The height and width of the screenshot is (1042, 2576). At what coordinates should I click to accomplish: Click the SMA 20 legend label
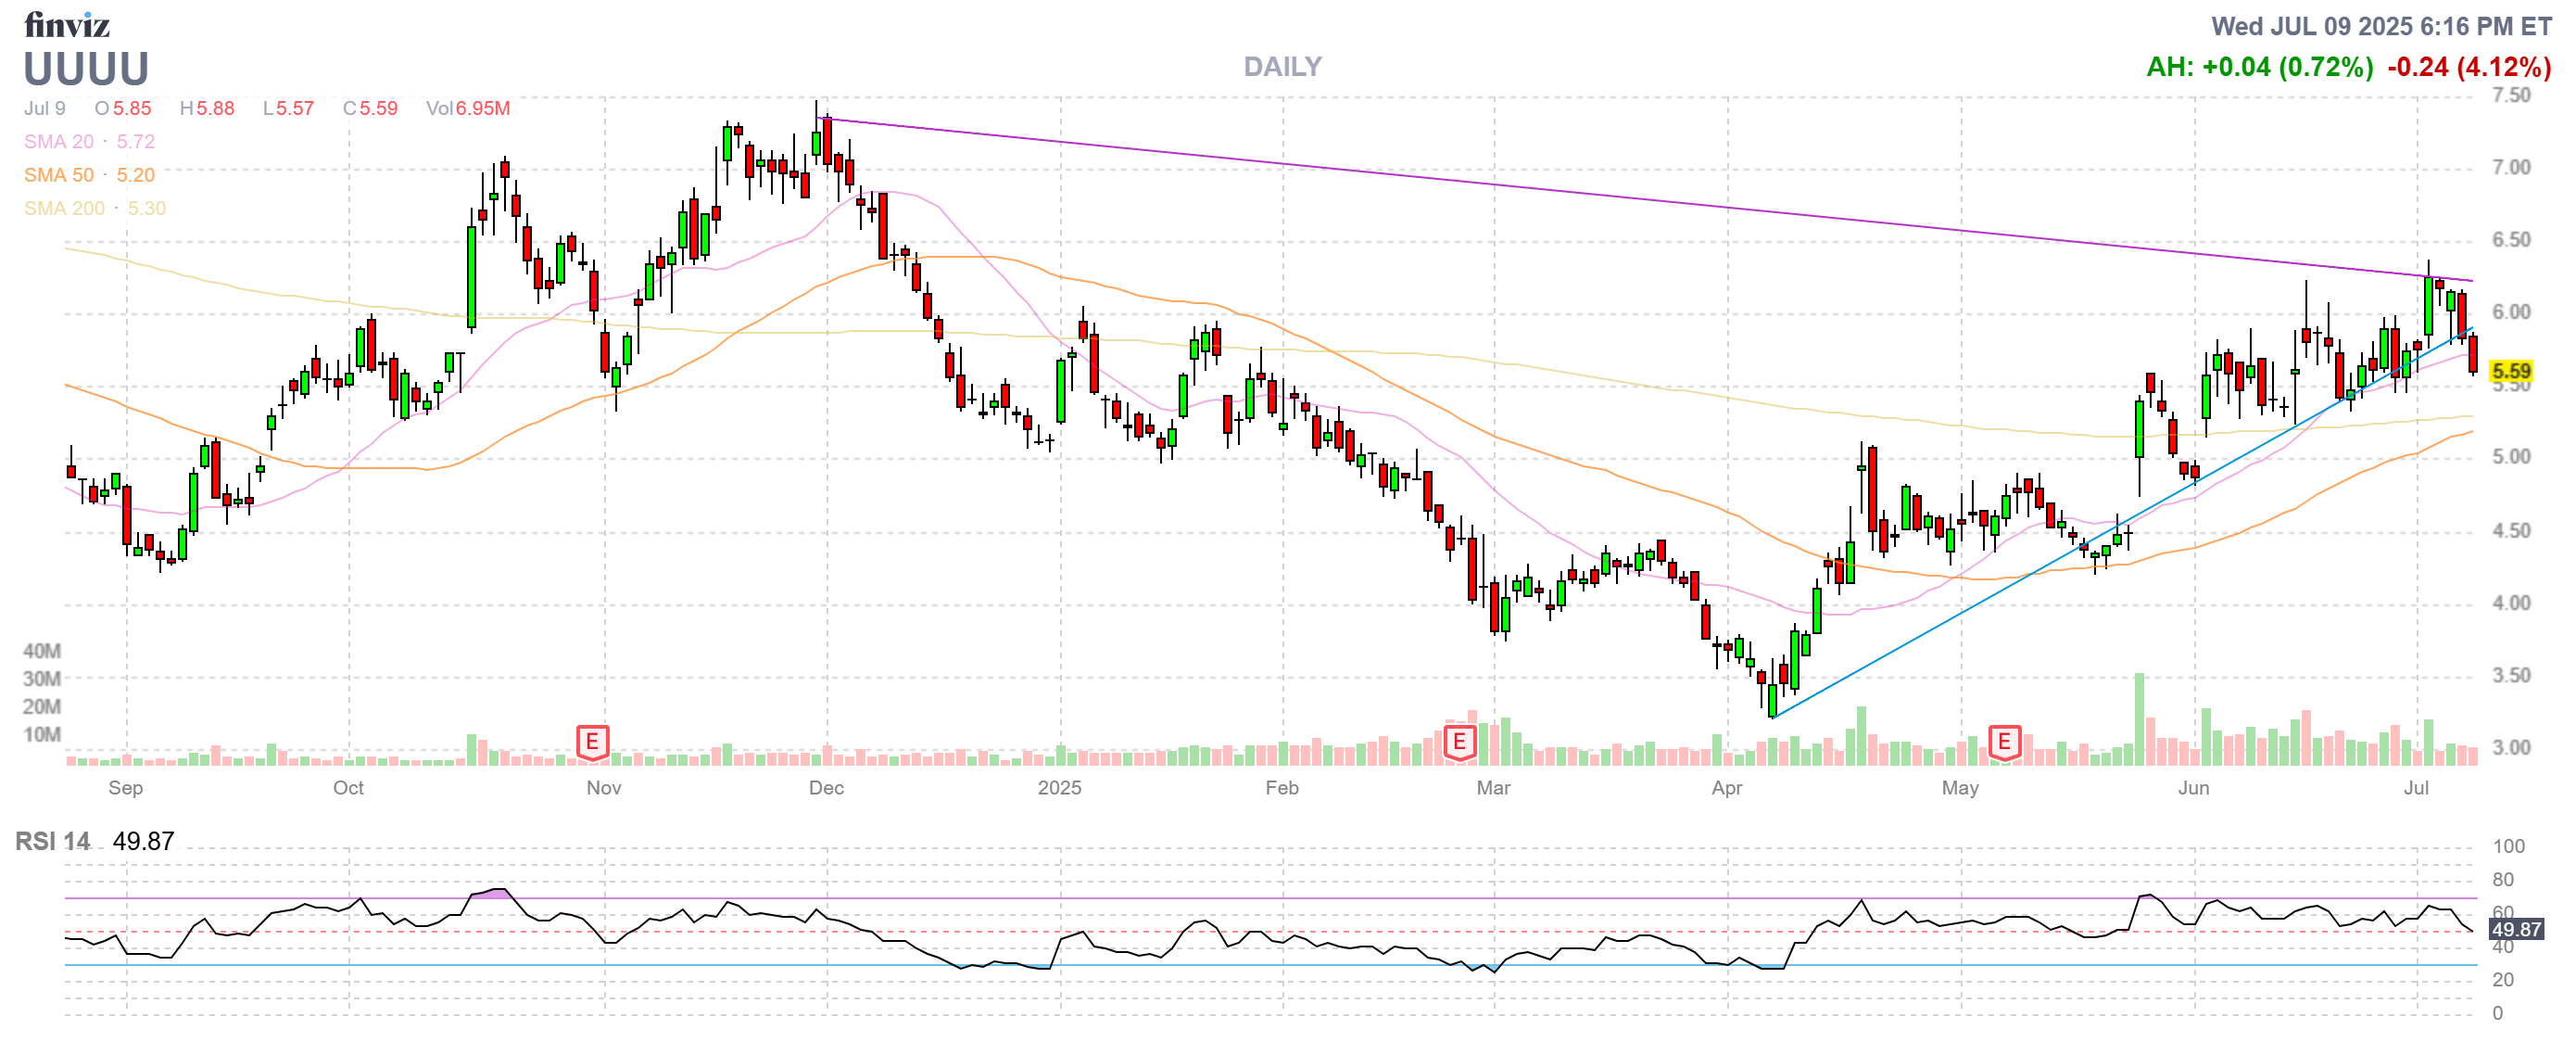[59, 142]
